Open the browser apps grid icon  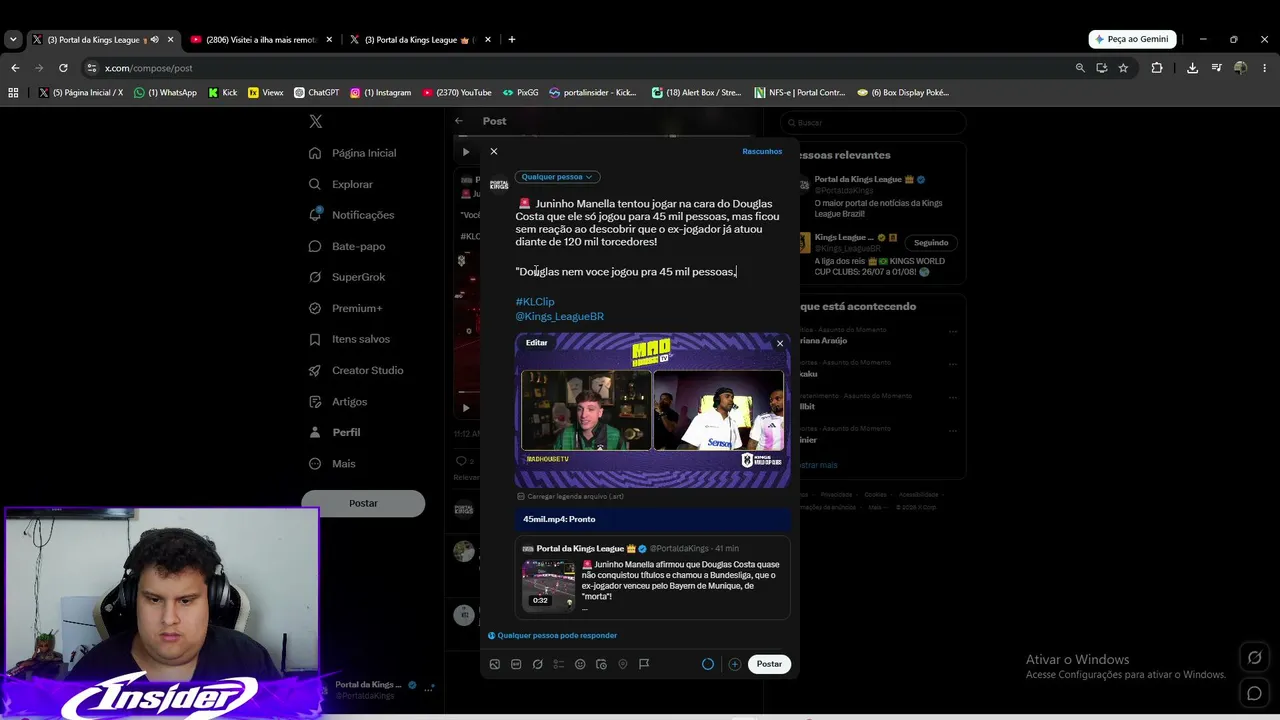pyautogui.click(x=13, y=93)
